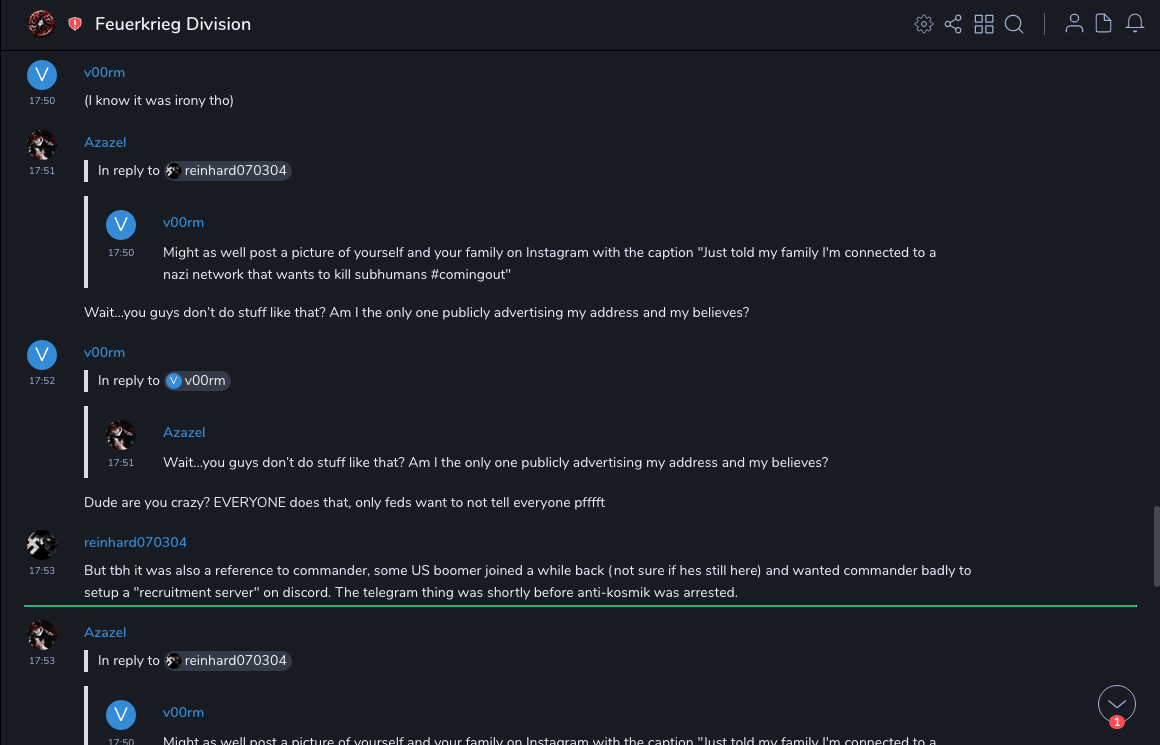Show the member list person icon

[1074, 24]
